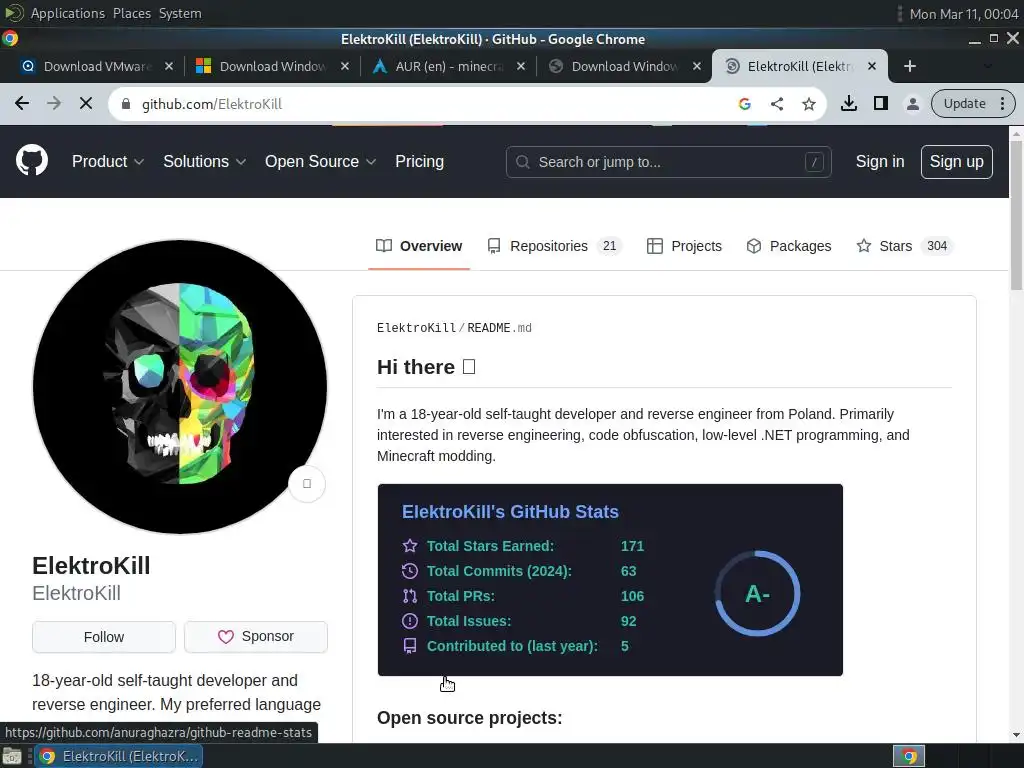
Task: Click the ElektroKill link in README path
Action: pyautogui.click(x=416, y=328)
